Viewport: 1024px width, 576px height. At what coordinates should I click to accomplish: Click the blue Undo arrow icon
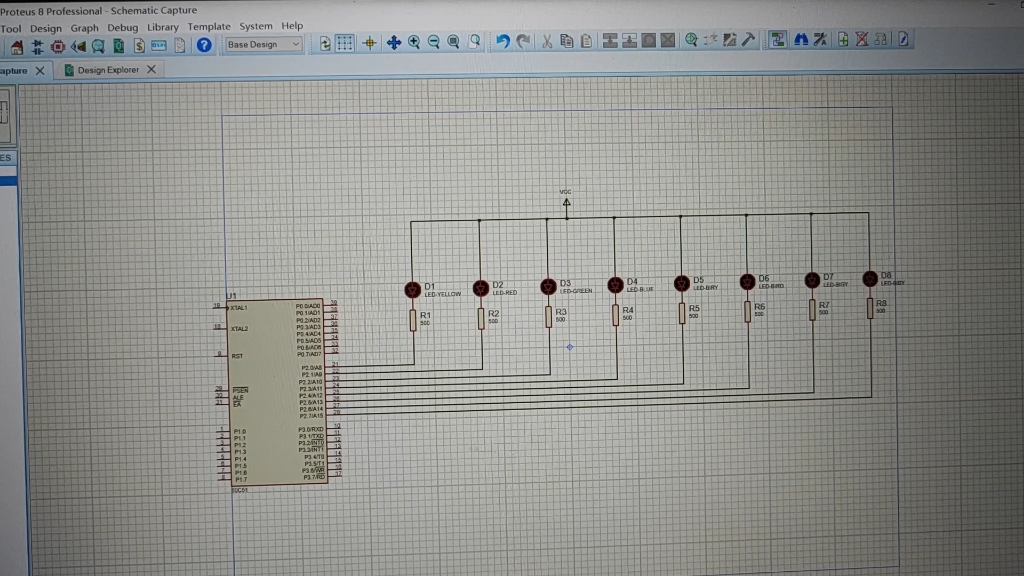point(502,42)
